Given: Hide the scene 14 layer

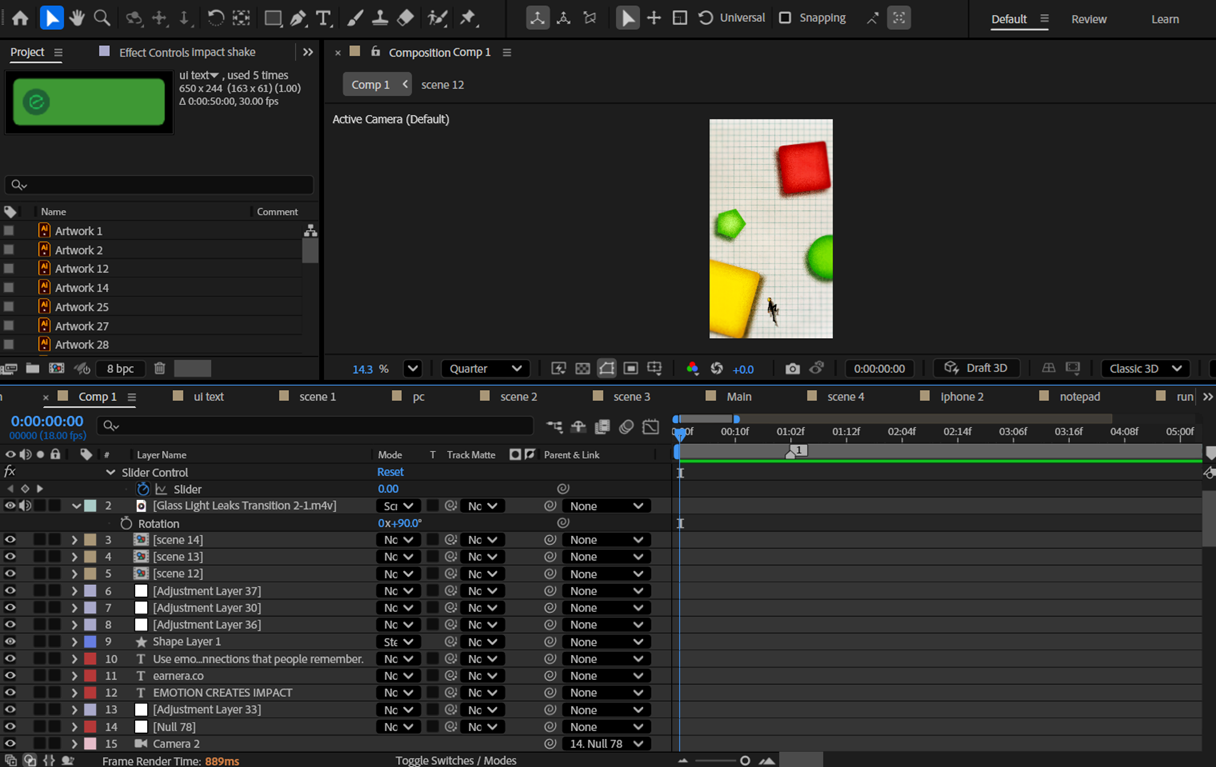Looking at the screenshot, I should click(10, 540).
